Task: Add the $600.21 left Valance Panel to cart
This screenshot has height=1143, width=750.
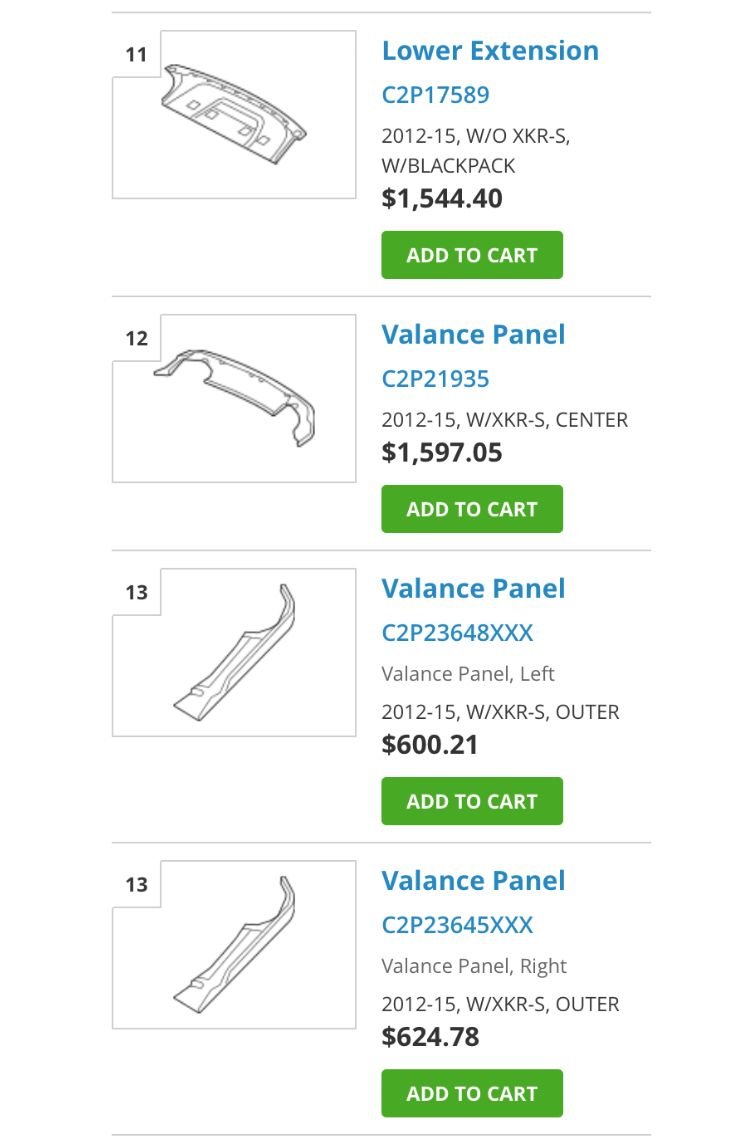Action: pos(472,801)
